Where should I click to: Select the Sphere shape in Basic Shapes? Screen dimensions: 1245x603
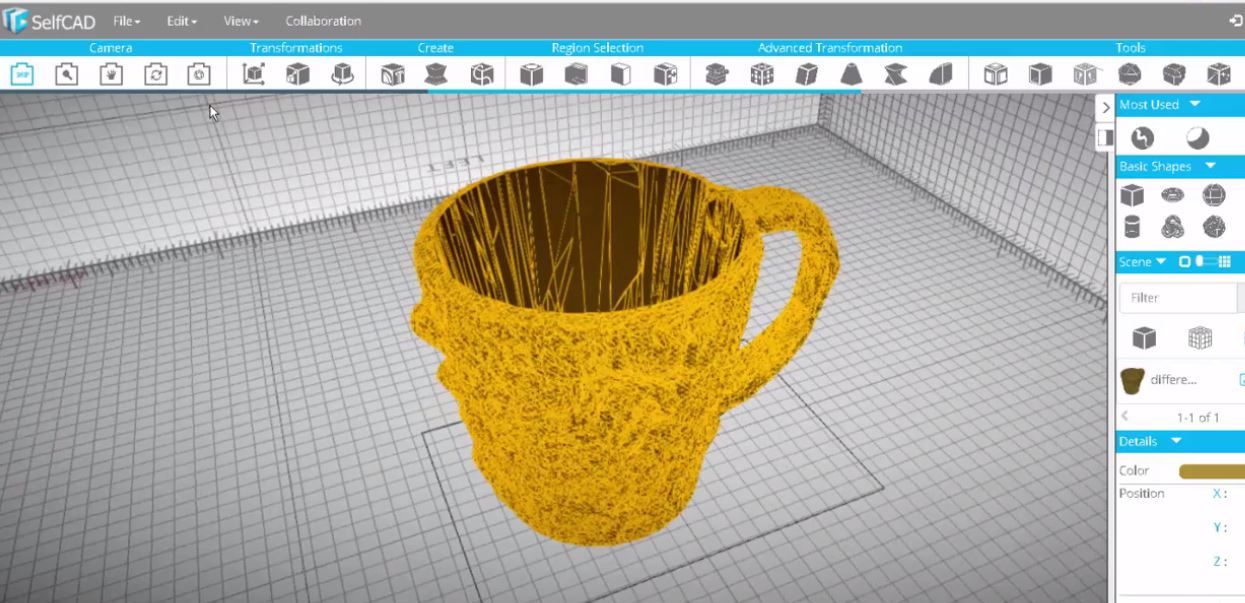1213,194
